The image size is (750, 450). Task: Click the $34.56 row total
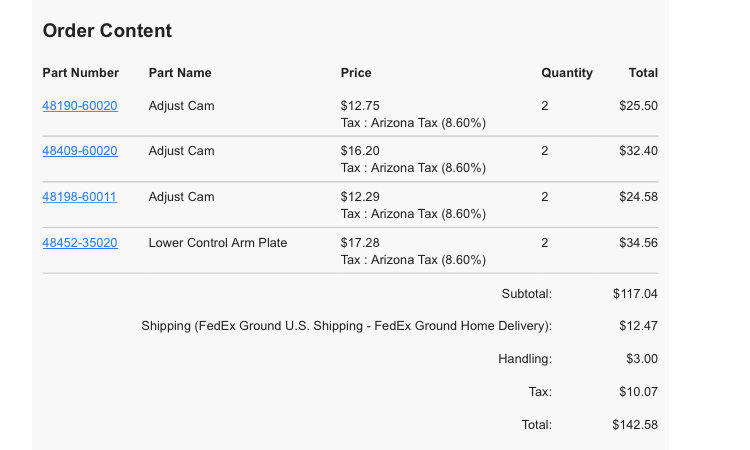pyautogui.click(x=639, y=242)
